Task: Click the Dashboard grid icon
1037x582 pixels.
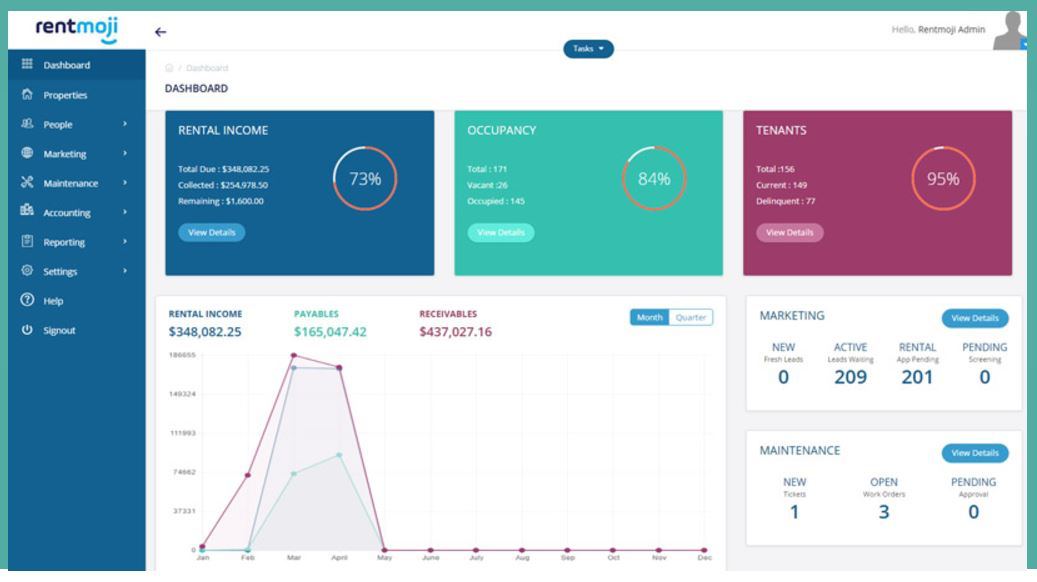Action: point(30,63)
